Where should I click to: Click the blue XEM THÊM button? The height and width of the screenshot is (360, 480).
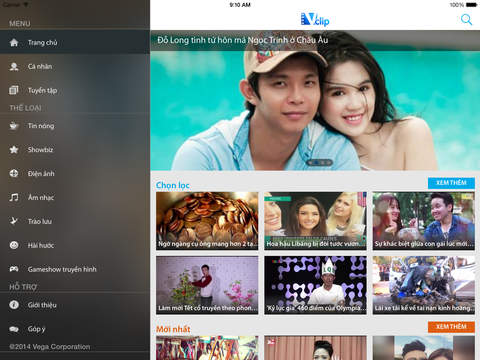click(x=451, y=183)
